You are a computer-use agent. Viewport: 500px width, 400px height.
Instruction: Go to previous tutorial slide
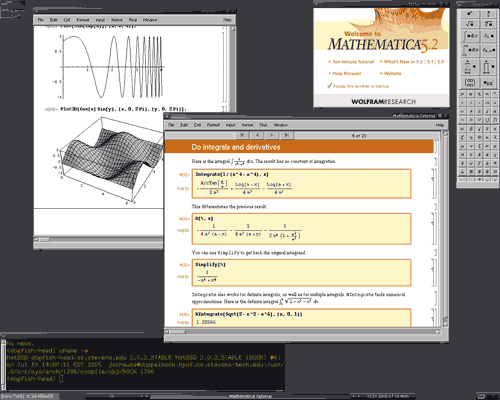257,135
